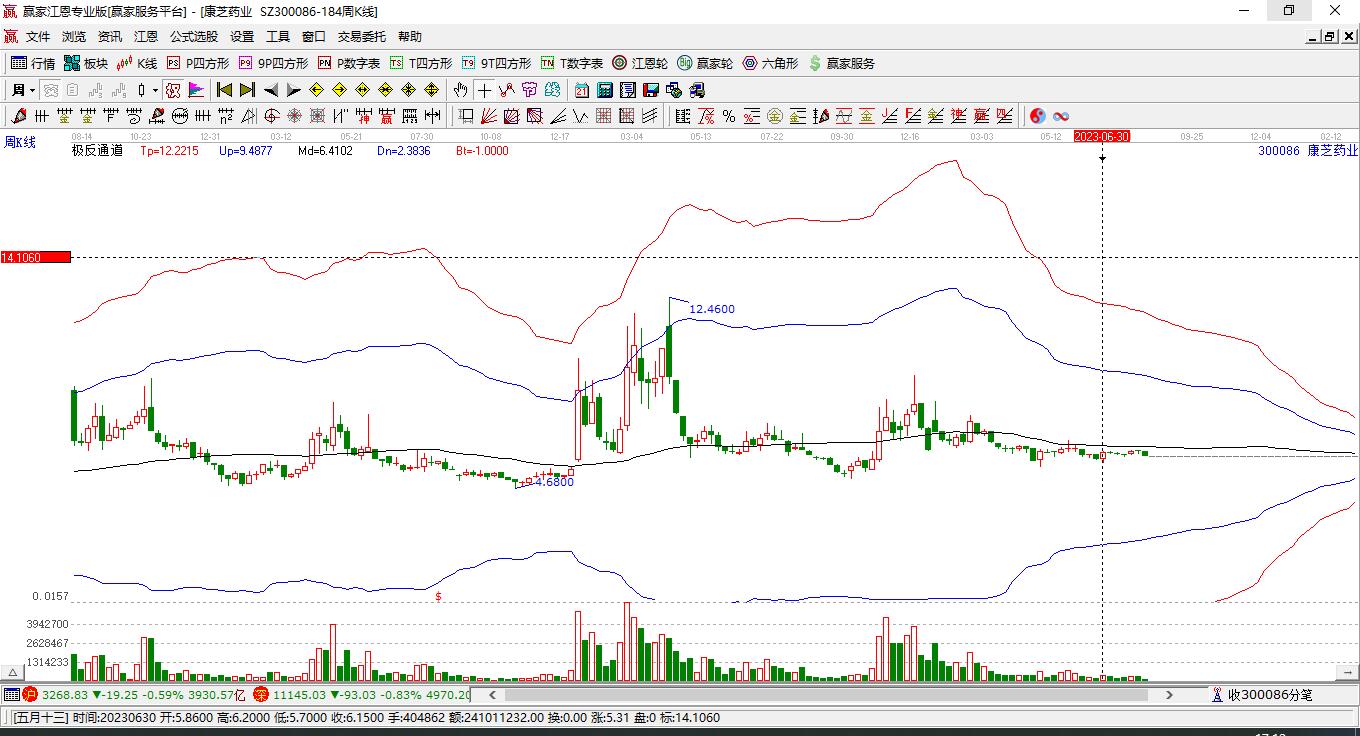Open the T数字表 tool
The width and height of the screenshot is (1360, 736).
[x=572, y=63]
